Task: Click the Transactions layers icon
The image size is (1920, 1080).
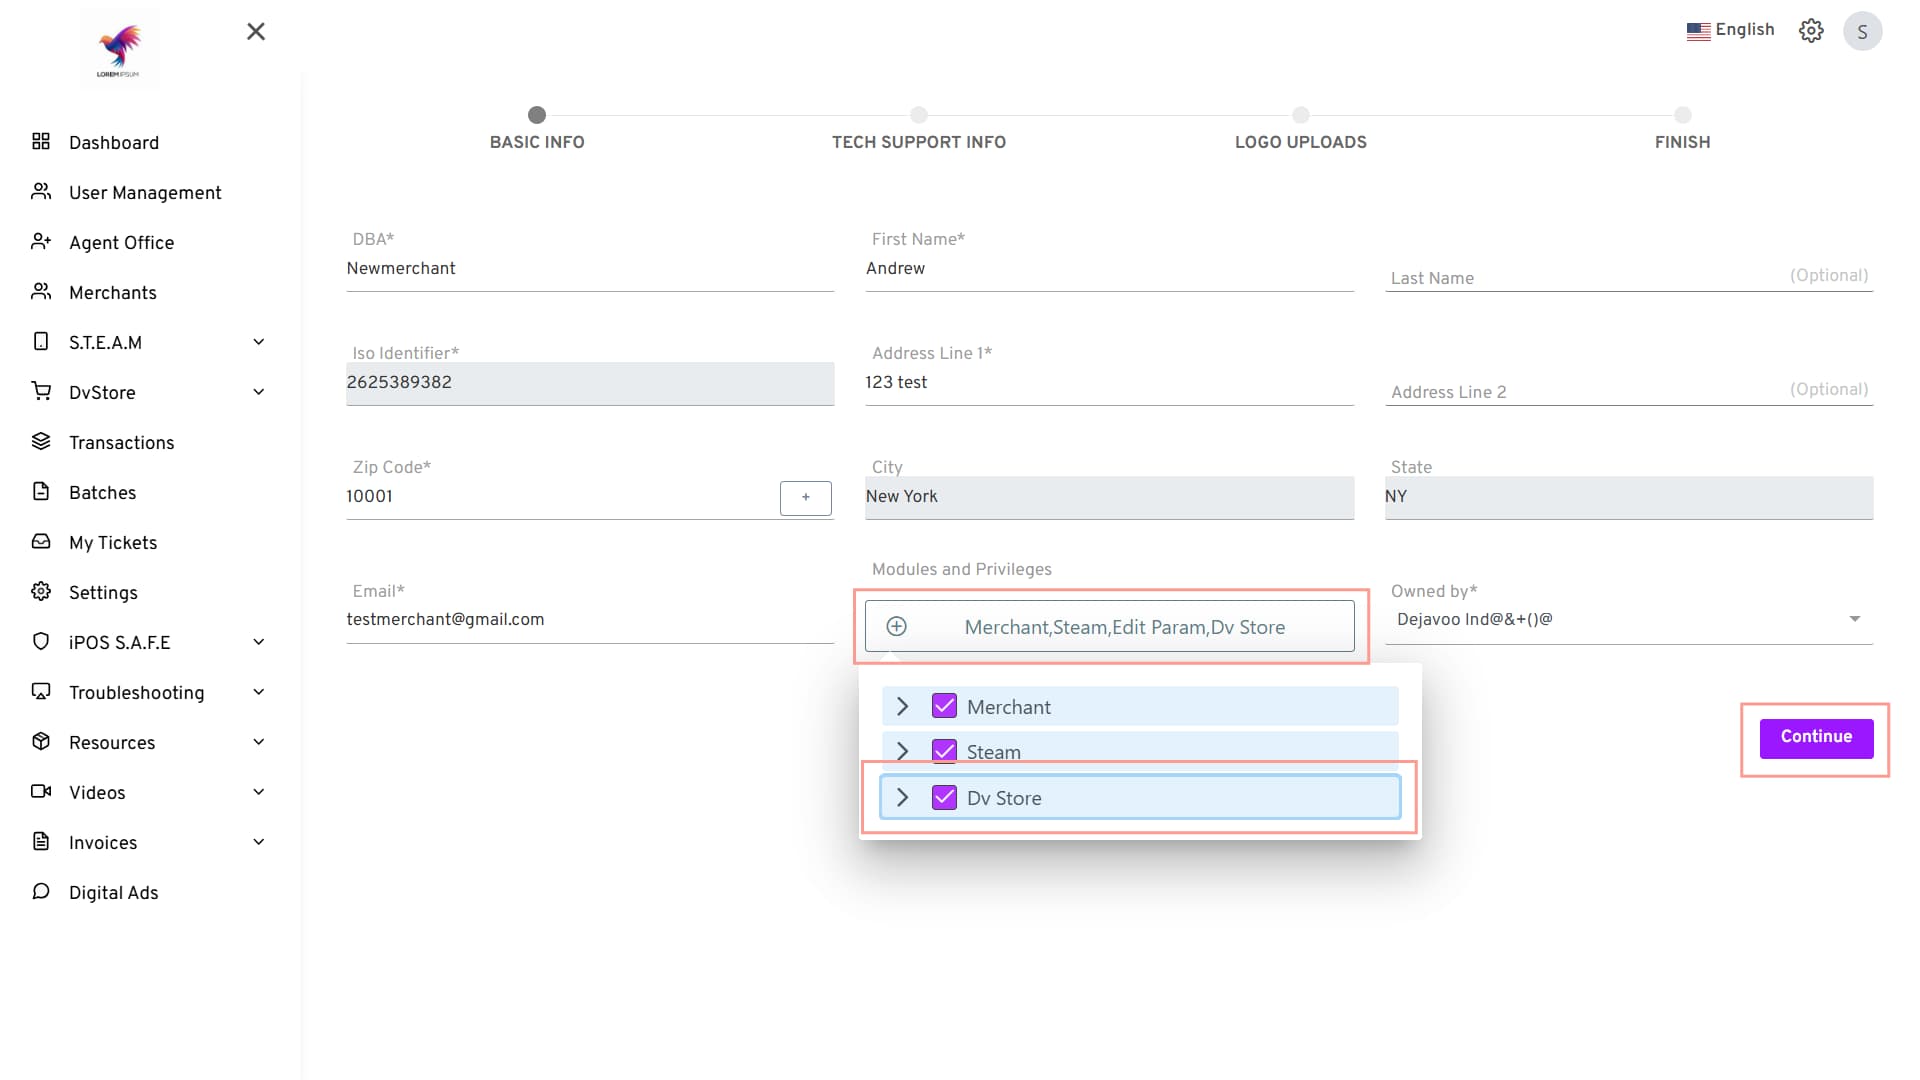Action: [41, 441]
